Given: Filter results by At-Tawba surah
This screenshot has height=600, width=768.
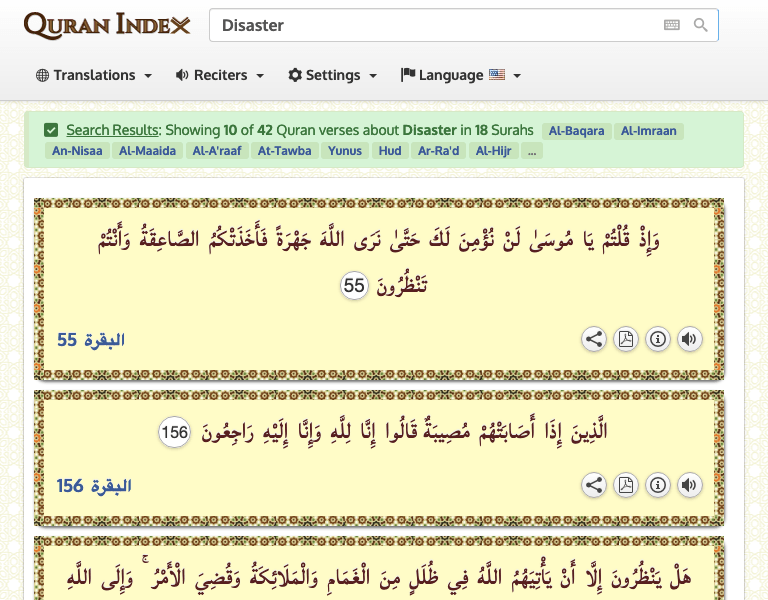Looking at the screenshot, I should (x=285, y=150).
